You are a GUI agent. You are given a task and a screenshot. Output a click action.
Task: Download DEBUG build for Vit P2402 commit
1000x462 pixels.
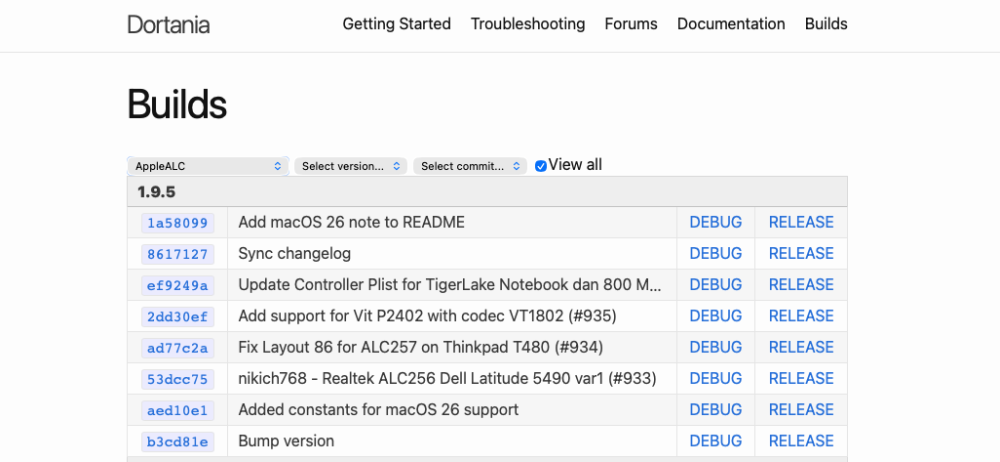(716, 316)
